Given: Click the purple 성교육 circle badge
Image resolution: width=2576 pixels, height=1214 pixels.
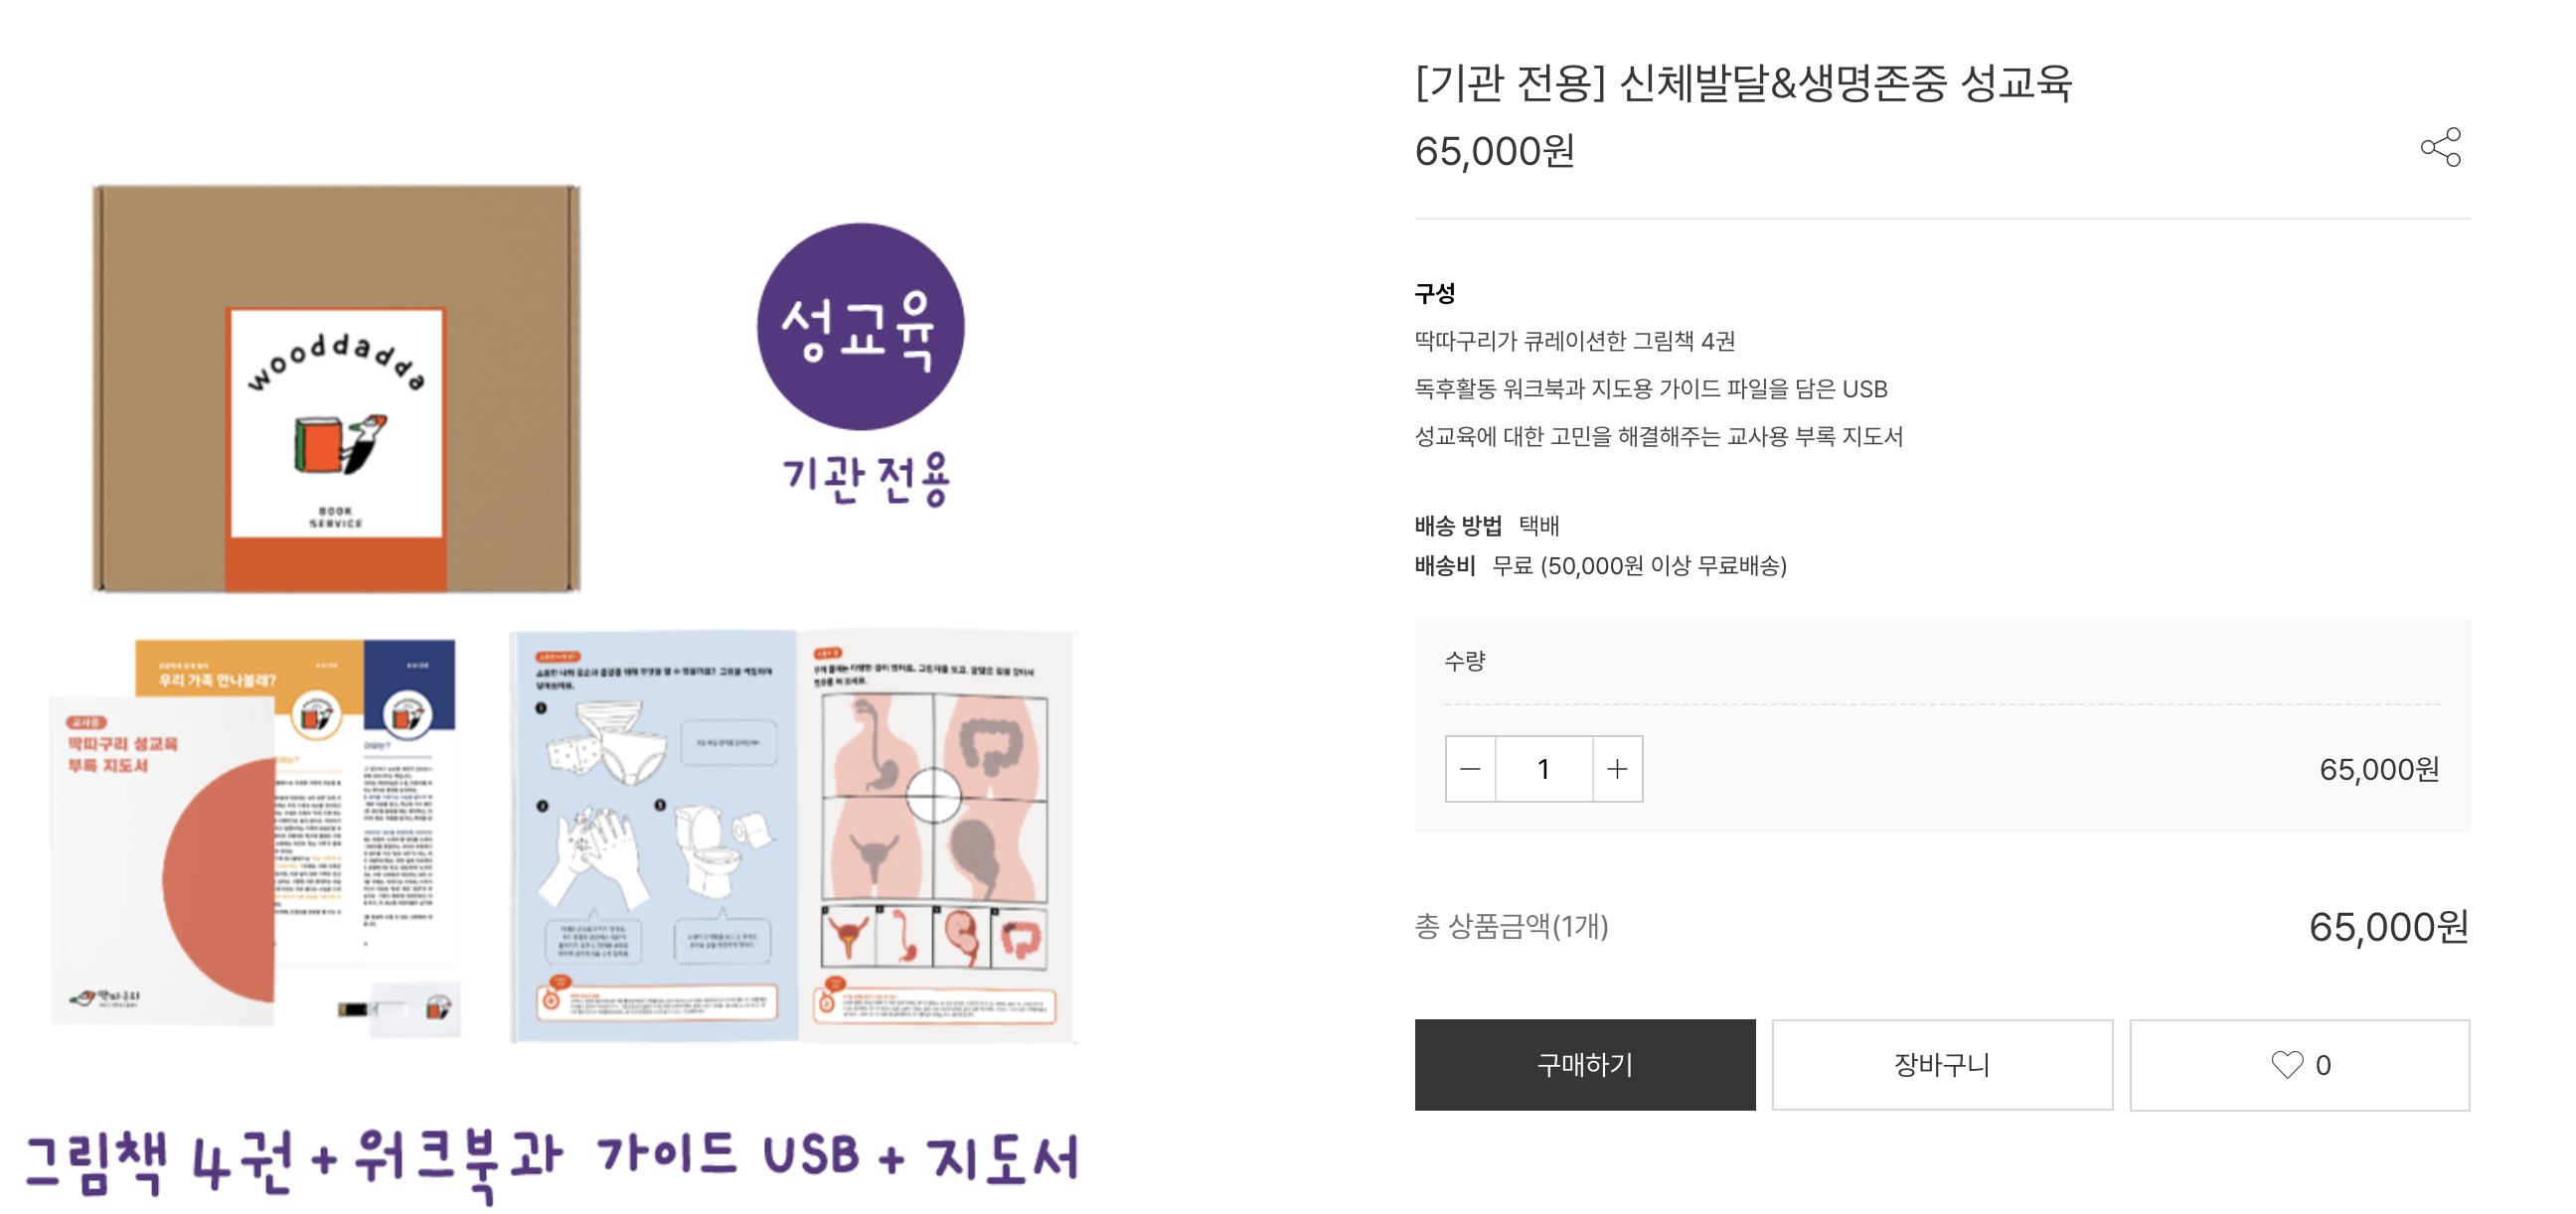Looking at the screenshot, I should (x=860, y=326).
